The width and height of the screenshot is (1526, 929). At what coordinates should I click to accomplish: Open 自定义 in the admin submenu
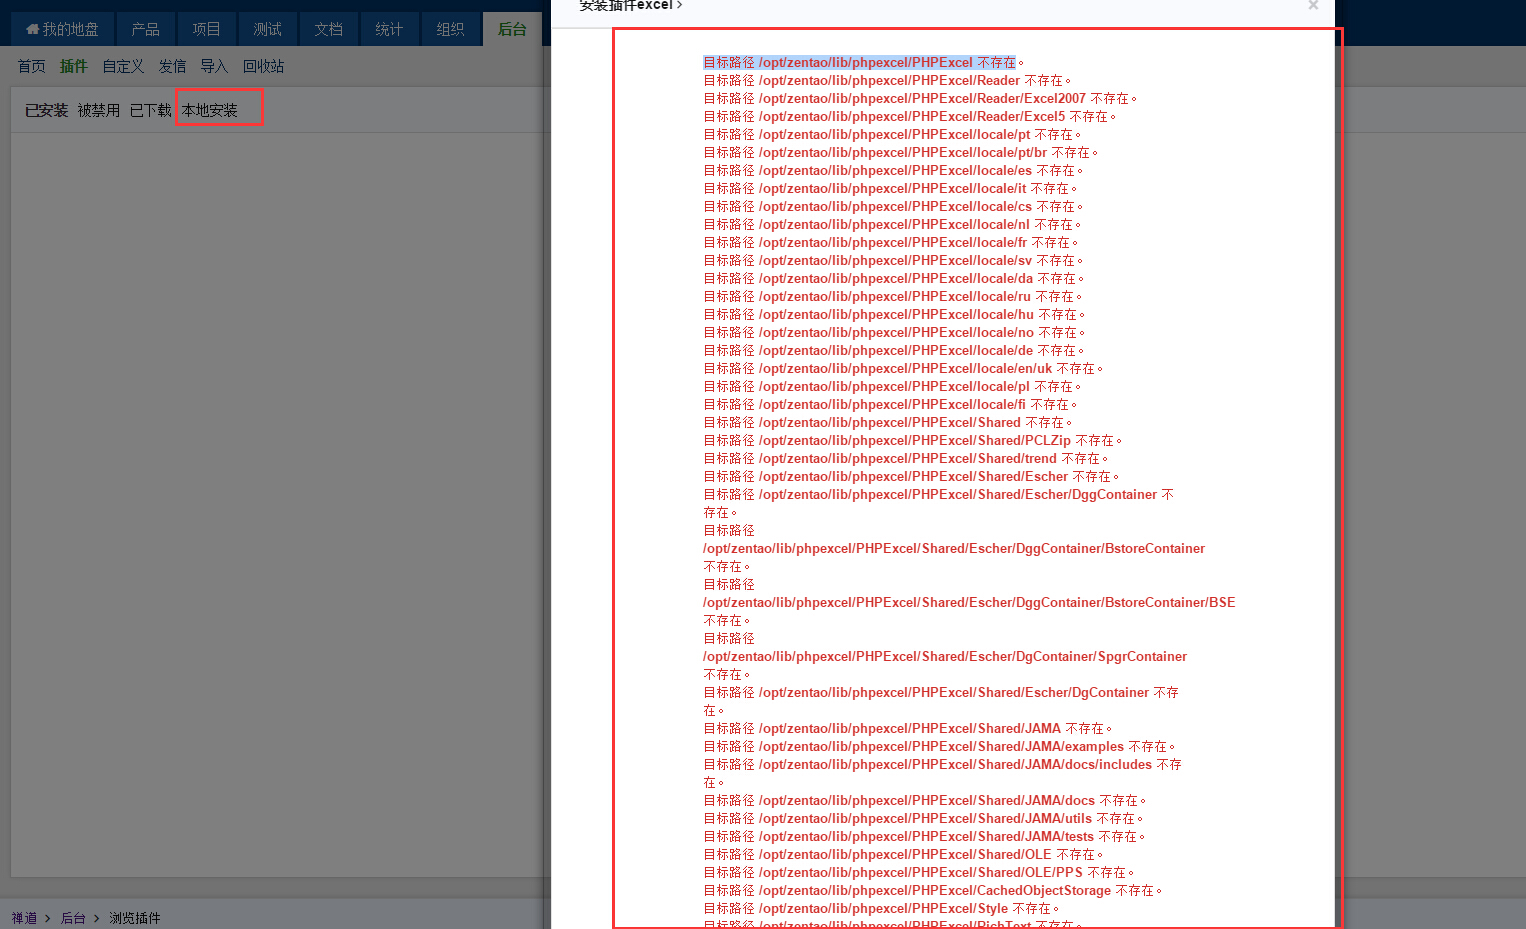[123, 66]
